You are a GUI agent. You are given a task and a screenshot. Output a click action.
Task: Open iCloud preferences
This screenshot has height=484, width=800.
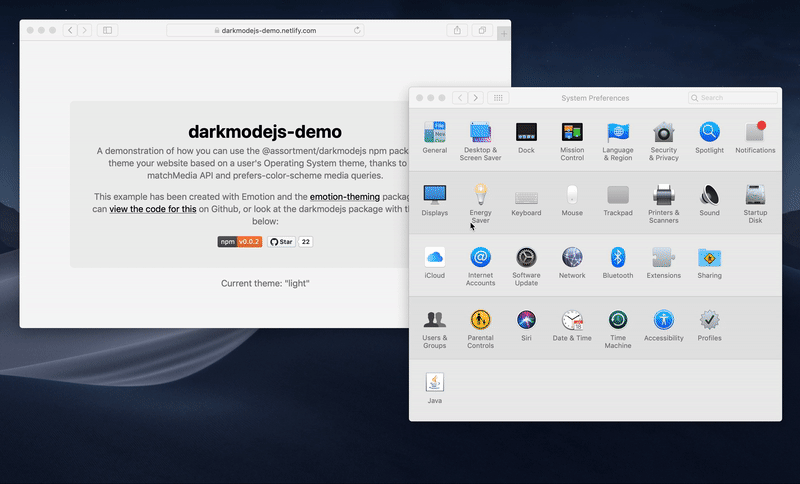point(435,263)
